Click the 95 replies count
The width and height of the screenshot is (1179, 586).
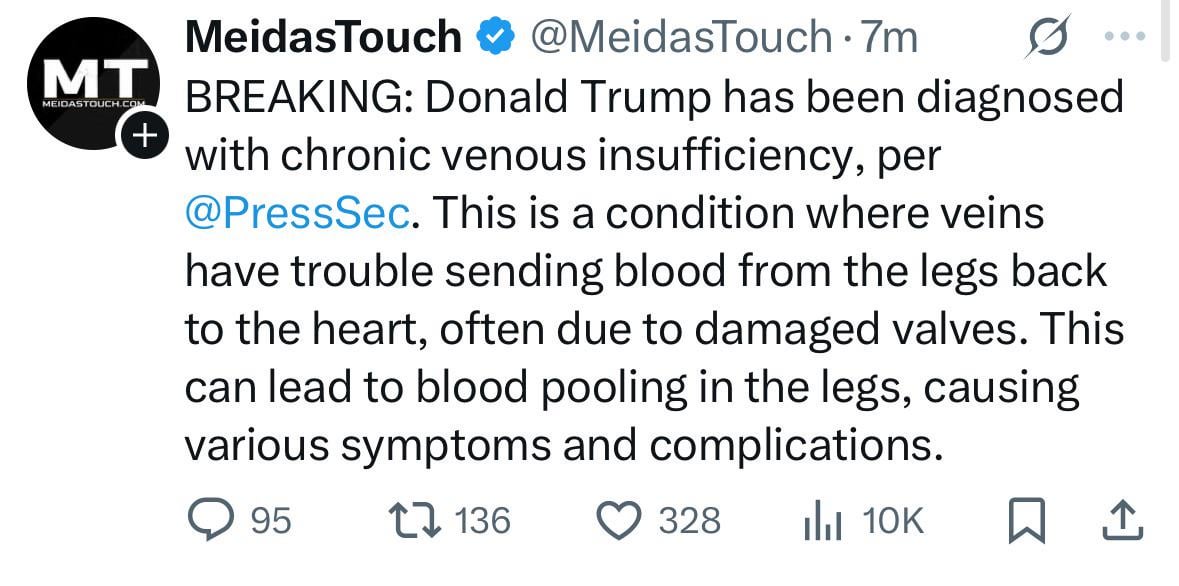click(271, 521)
